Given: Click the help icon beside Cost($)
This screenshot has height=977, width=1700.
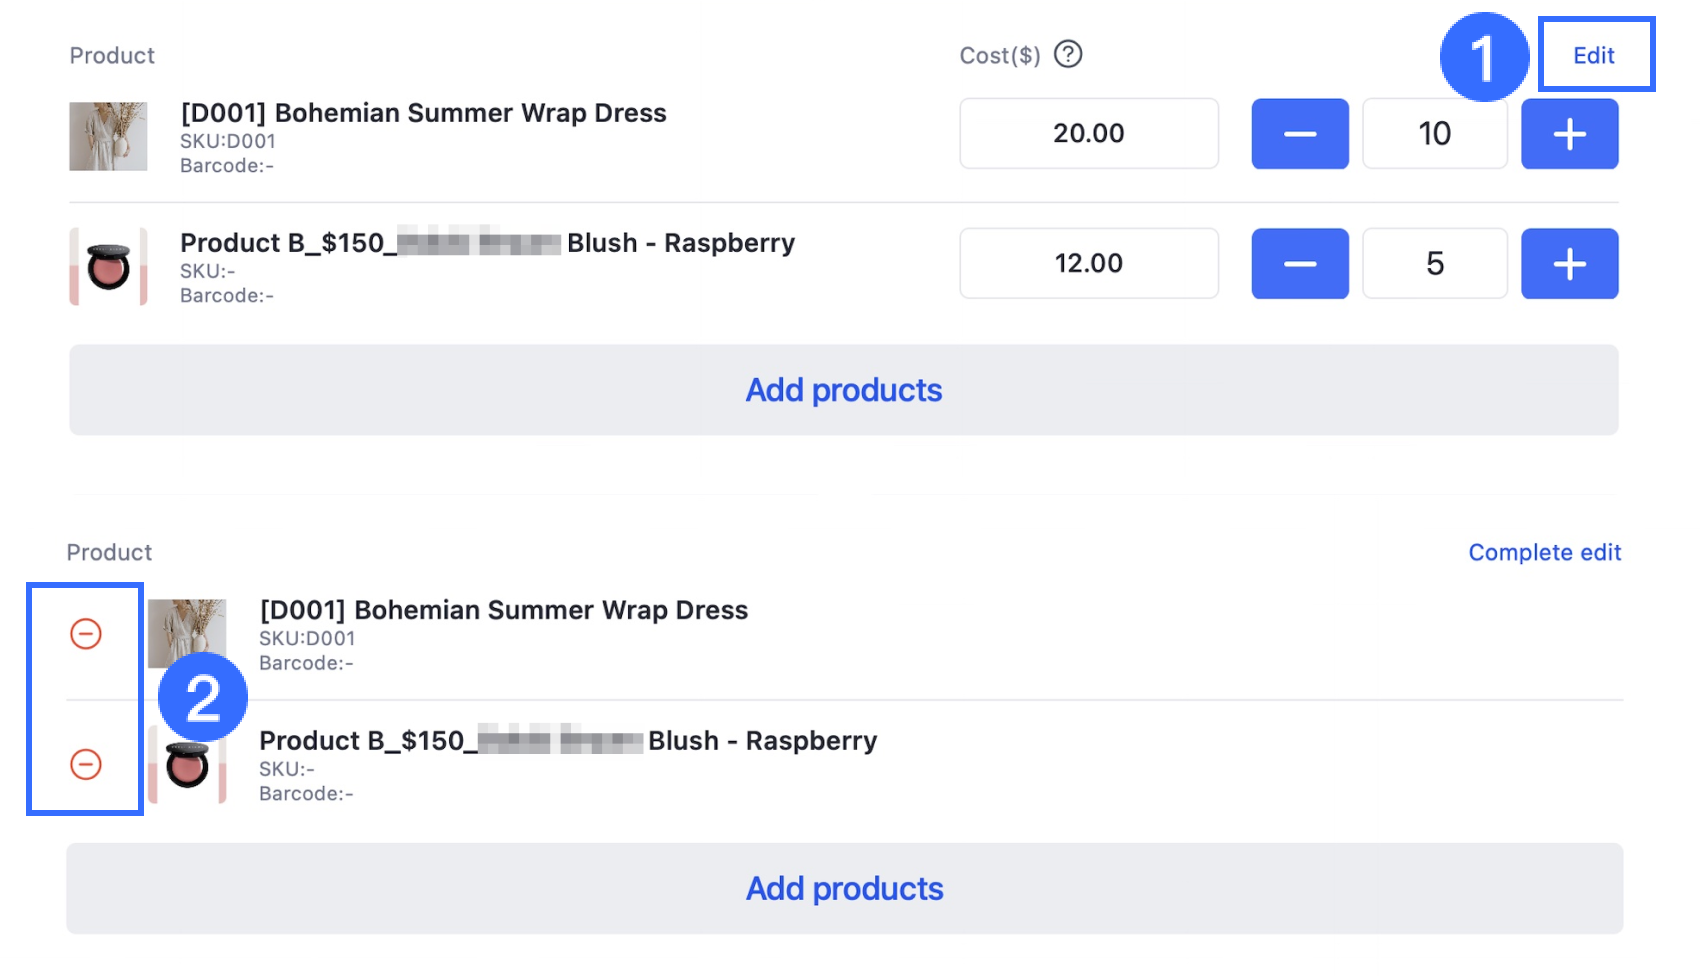Looking at the screenshot, I should coord(1068,54).
